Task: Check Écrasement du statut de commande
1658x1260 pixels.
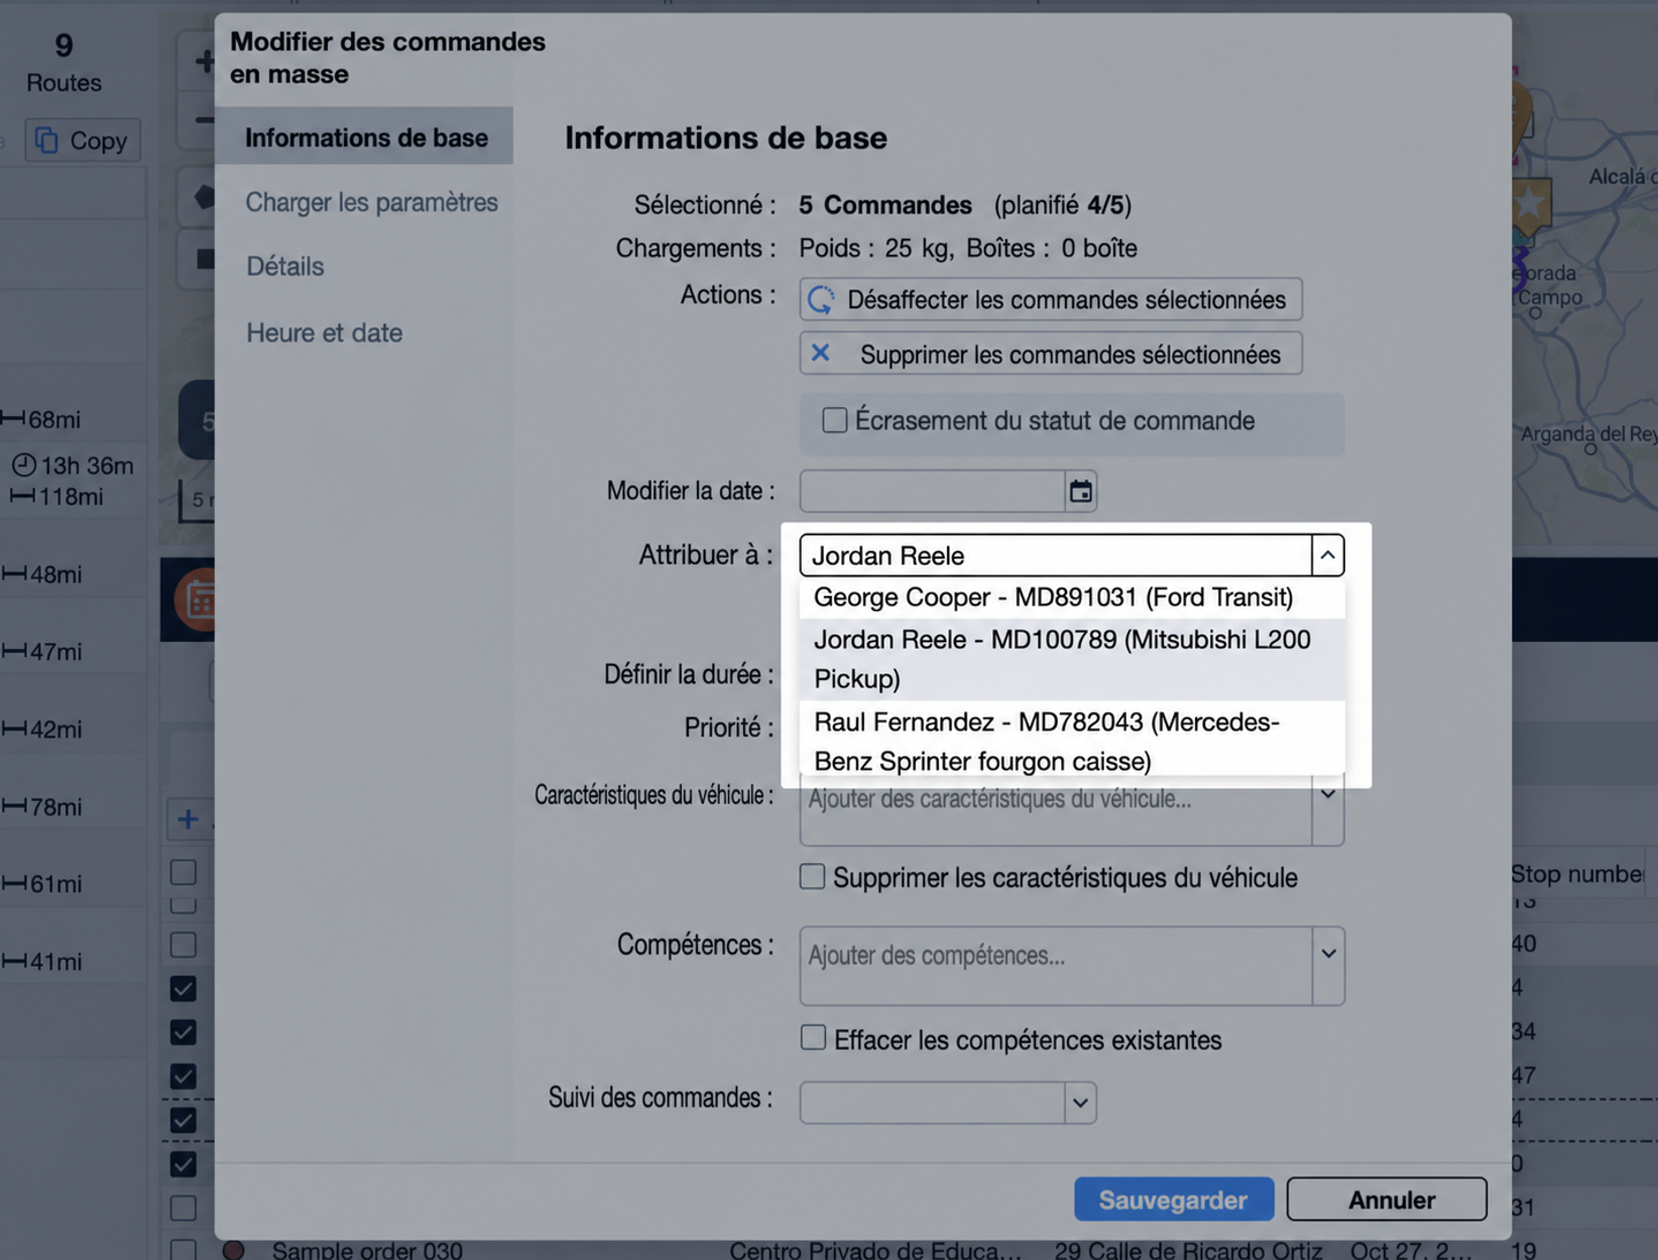Action: tap(834, 420)
